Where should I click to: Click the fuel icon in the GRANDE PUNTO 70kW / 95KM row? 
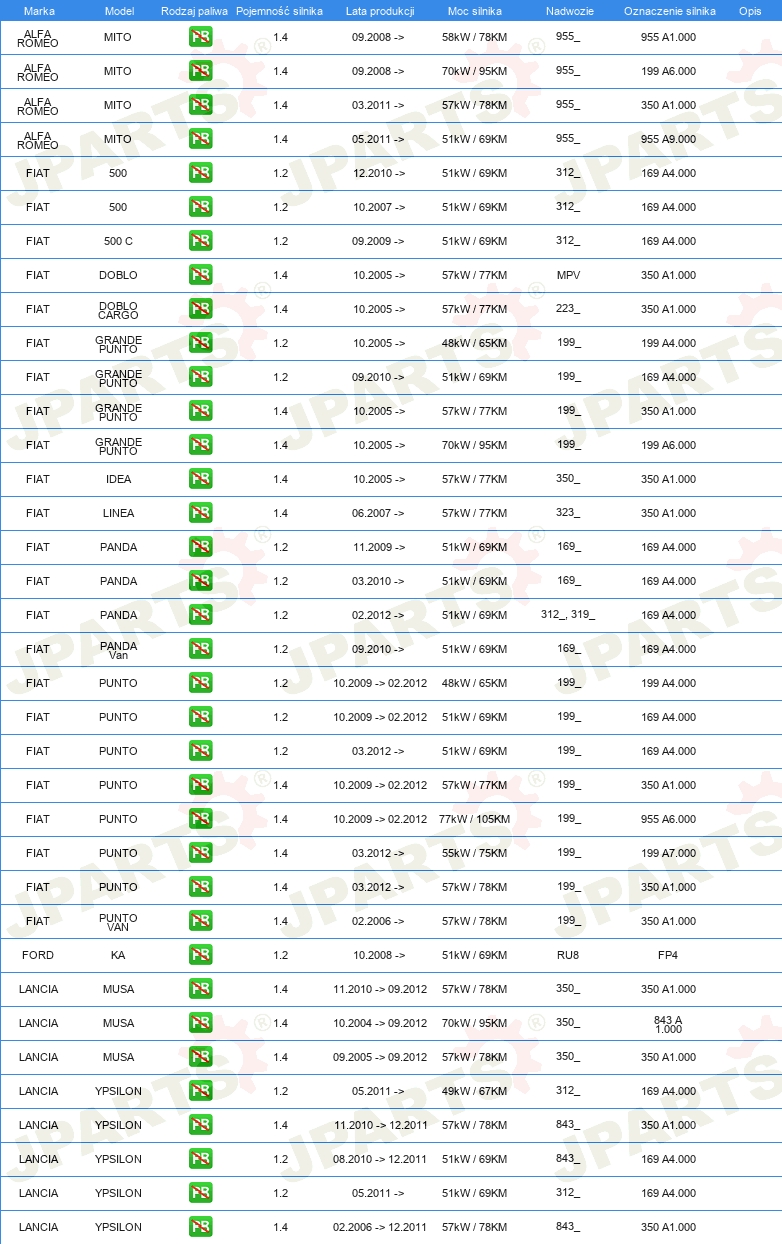(200, 445)
